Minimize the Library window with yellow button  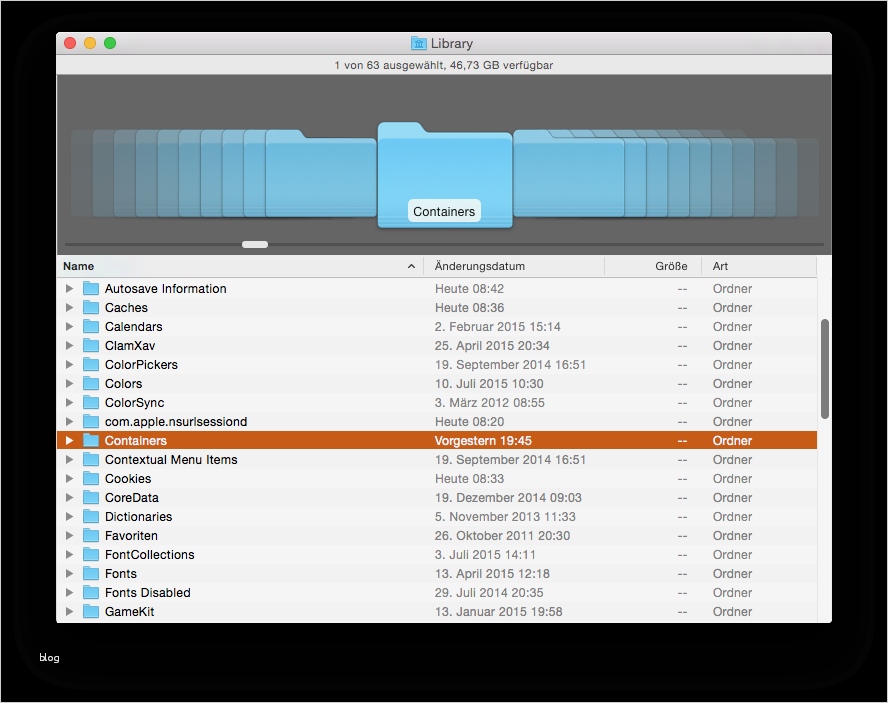pyautogui.click(x=90, y=43)
